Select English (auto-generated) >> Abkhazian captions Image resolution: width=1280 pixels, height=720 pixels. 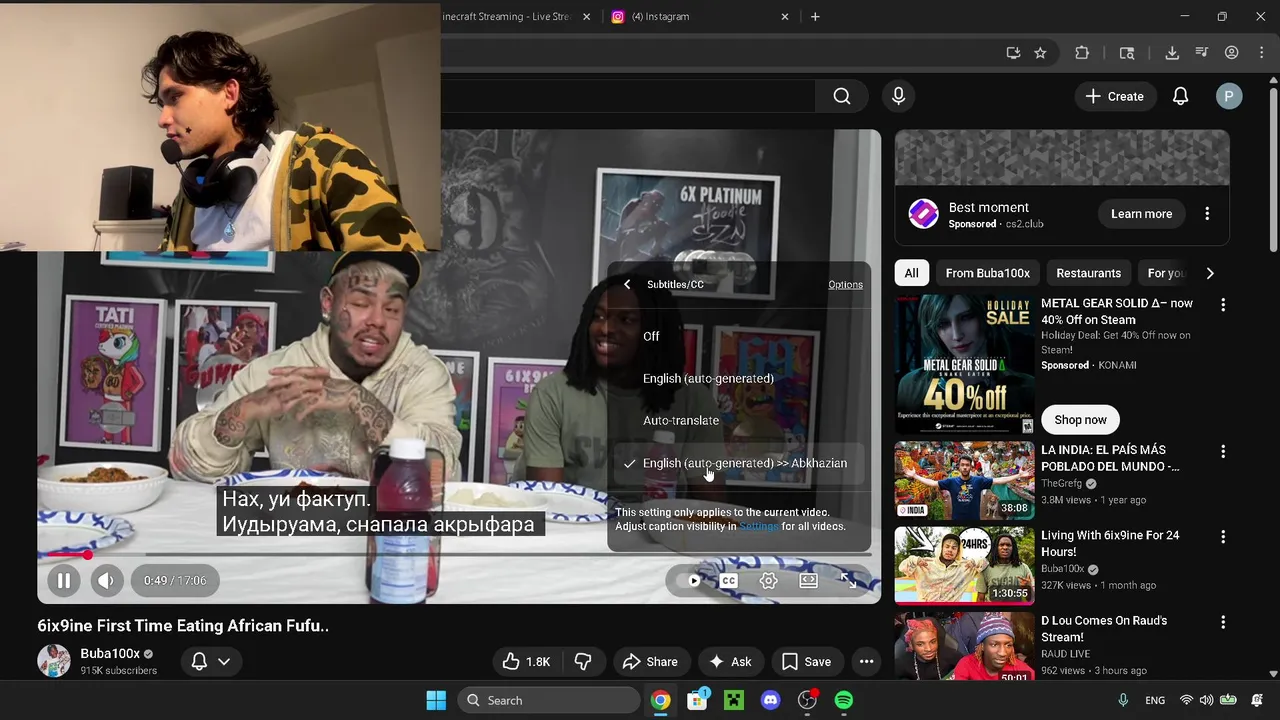pyautogui.click(x=739, y=463)
